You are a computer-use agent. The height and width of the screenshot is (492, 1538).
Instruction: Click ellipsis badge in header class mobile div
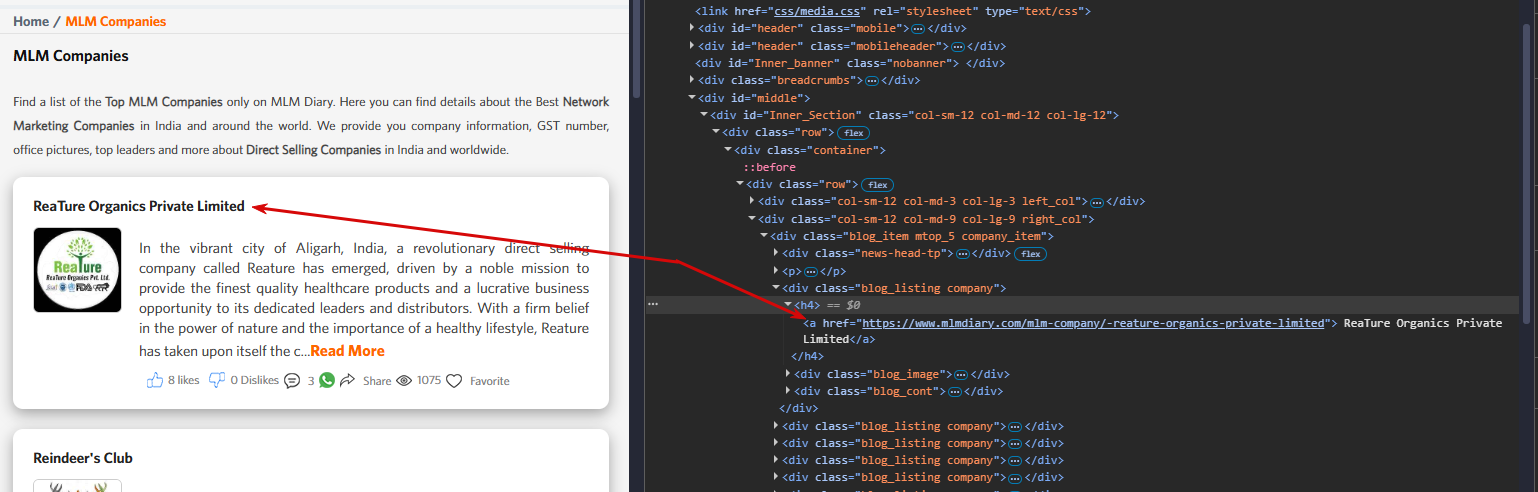click(x=917, y=29)
